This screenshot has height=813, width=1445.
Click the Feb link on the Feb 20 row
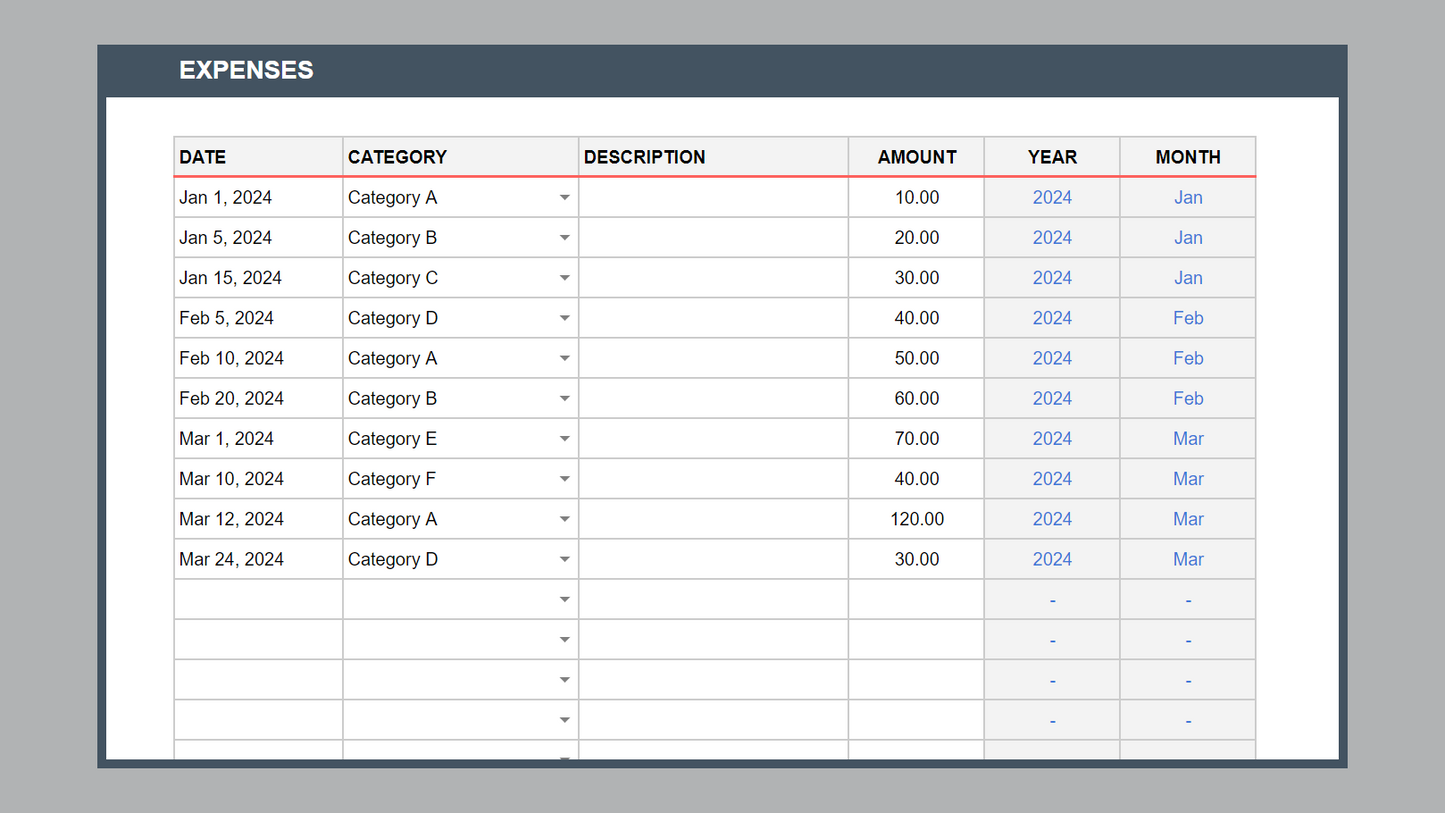coord(1188,398)
